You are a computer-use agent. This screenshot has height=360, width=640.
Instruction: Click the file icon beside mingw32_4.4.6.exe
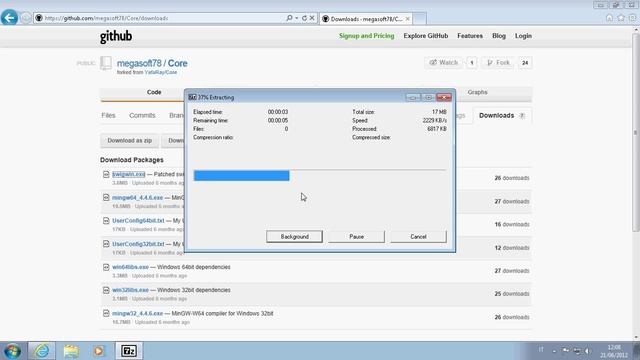[x=106, y=313]
